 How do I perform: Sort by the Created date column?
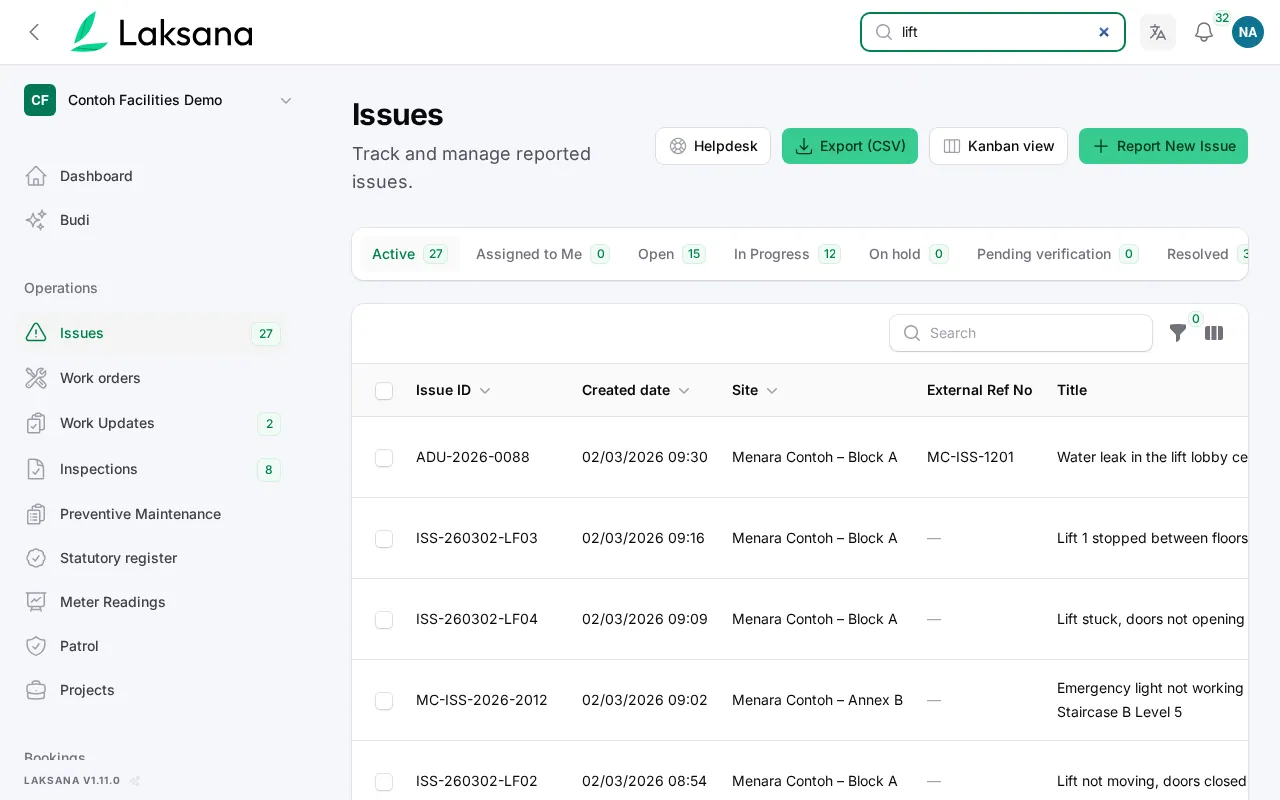[636, 390]
